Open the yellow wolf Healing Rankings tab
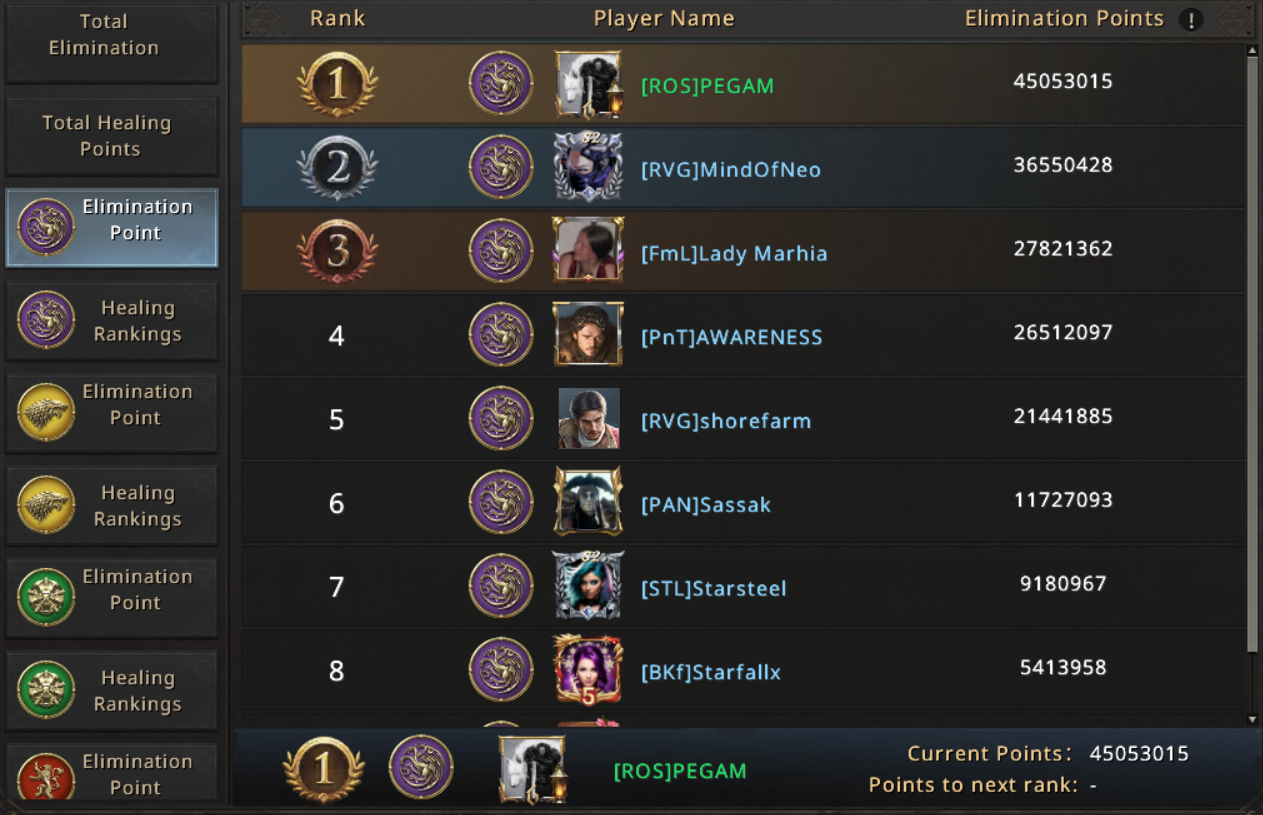Viewport: 1263px width, 815px height. click(x=112, y=506)
